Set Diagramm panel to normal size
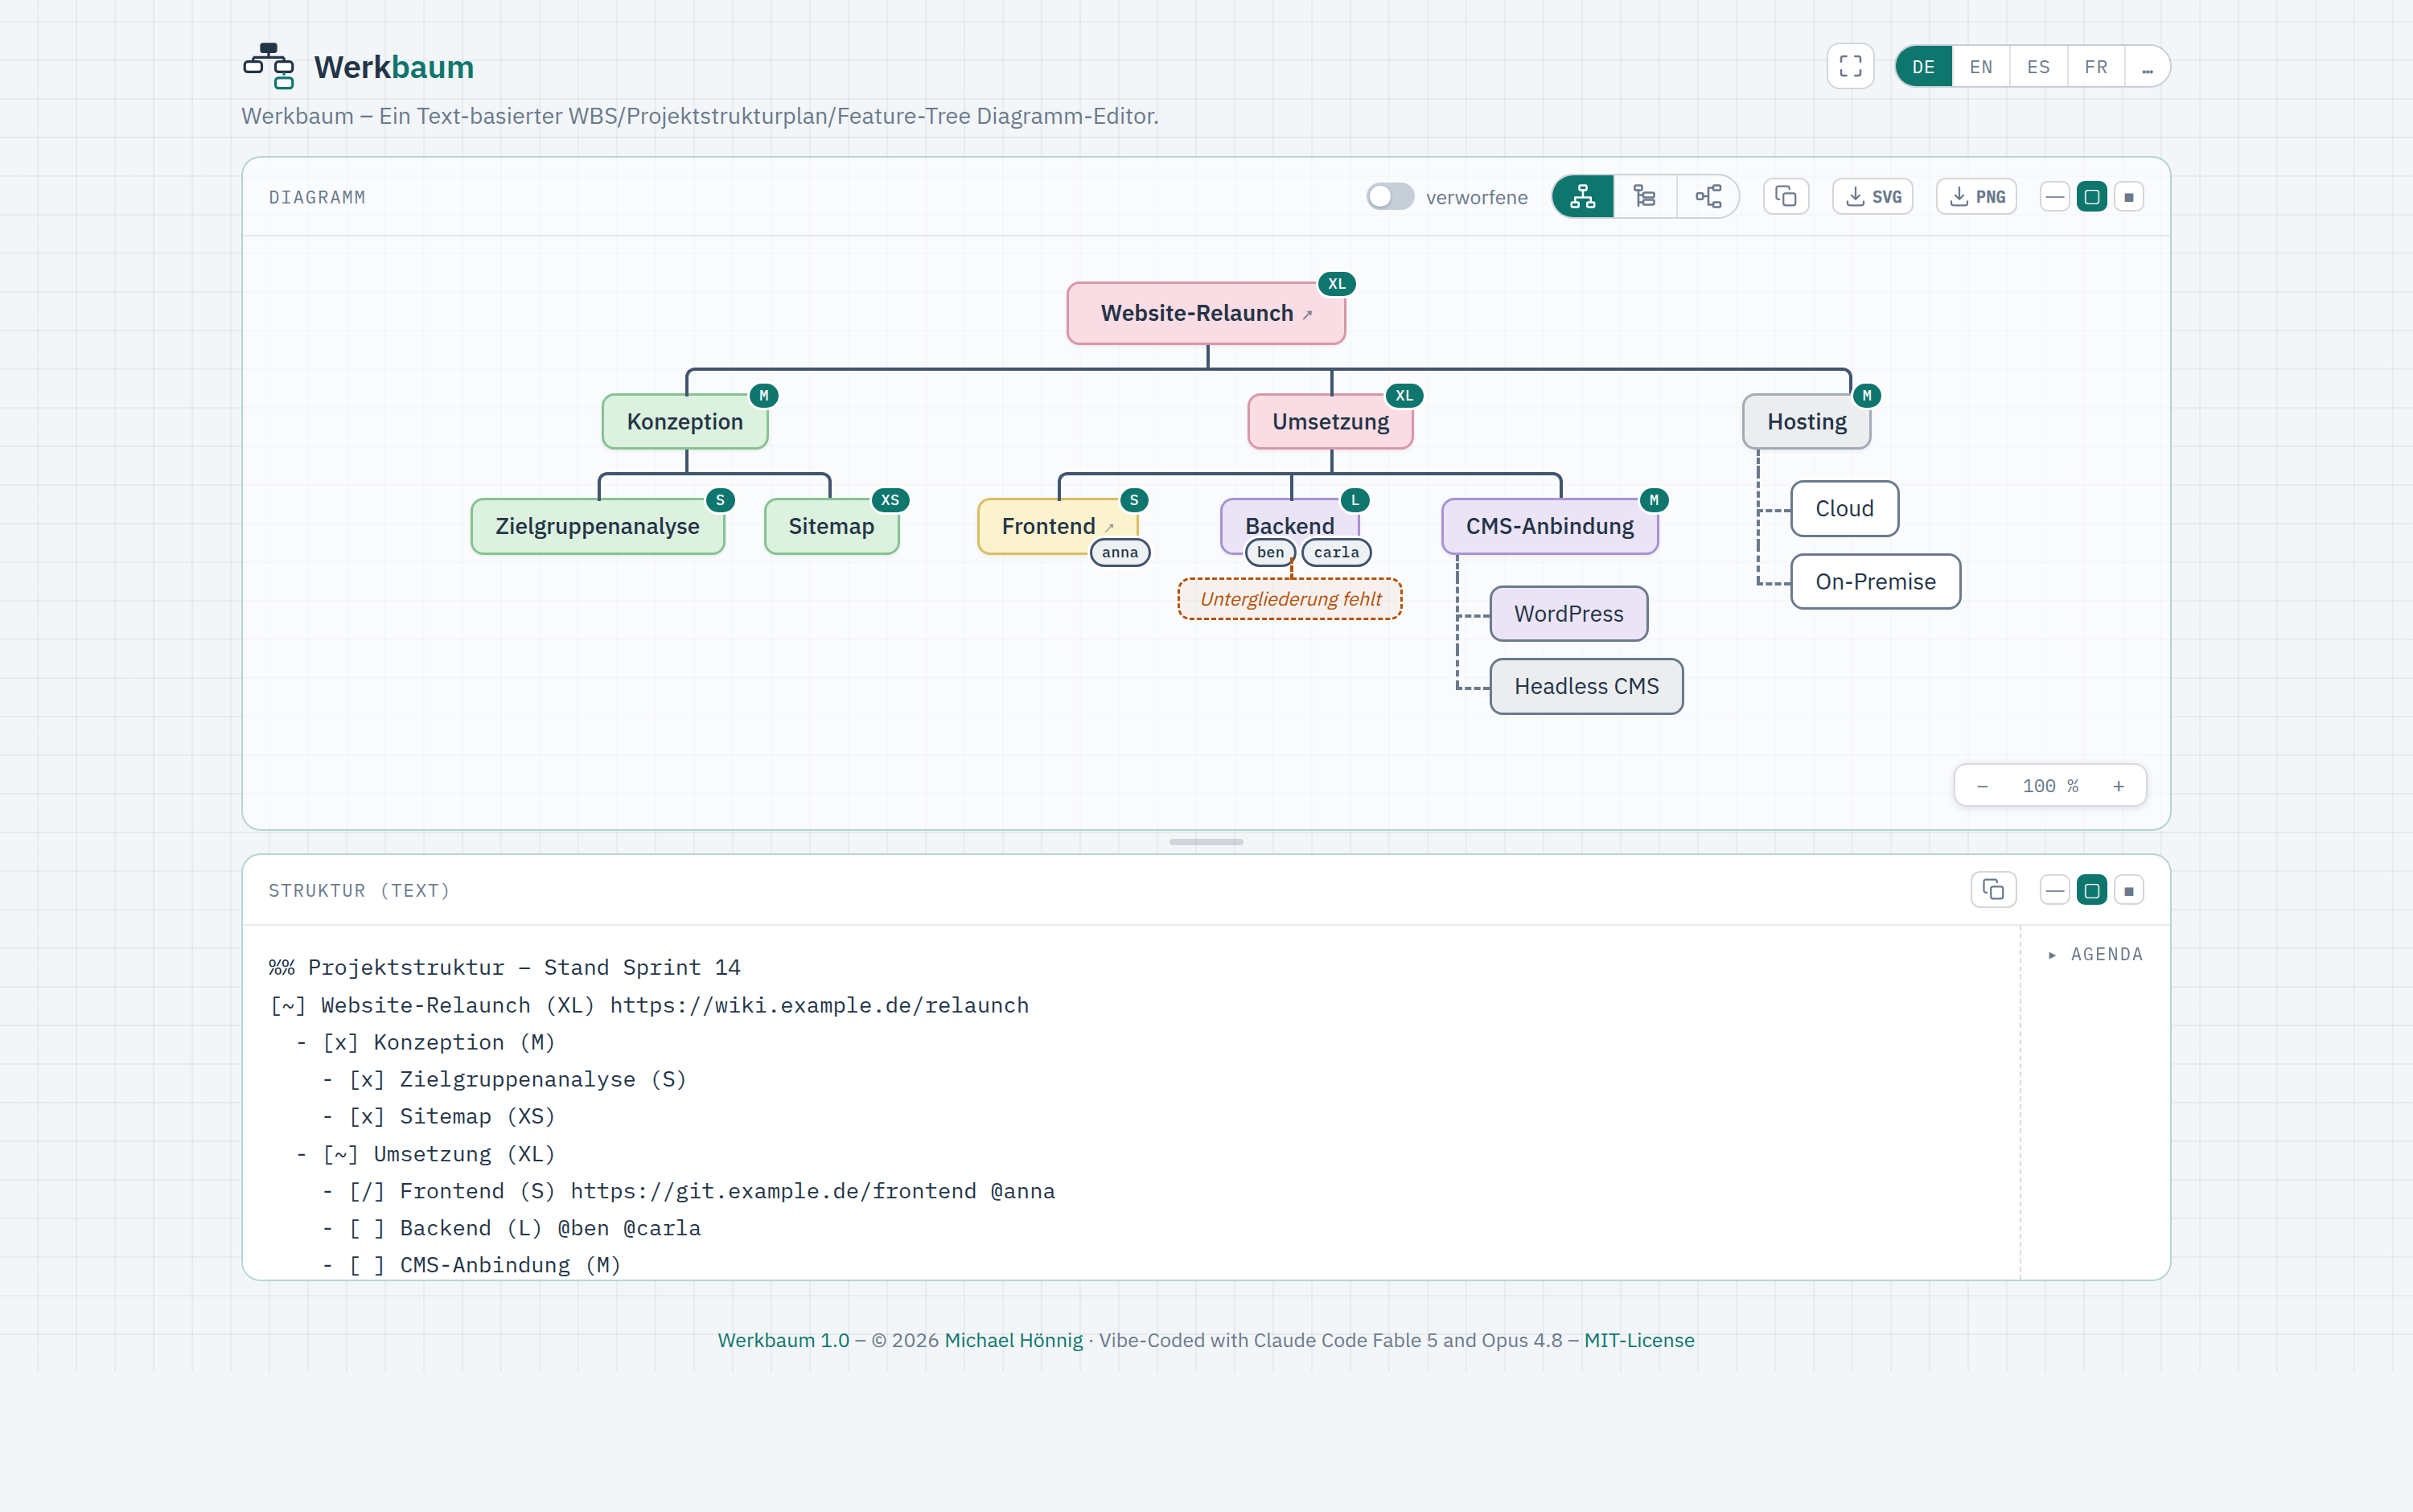The height and width of the screenshot is (1512, 2413). (2091, 196)
